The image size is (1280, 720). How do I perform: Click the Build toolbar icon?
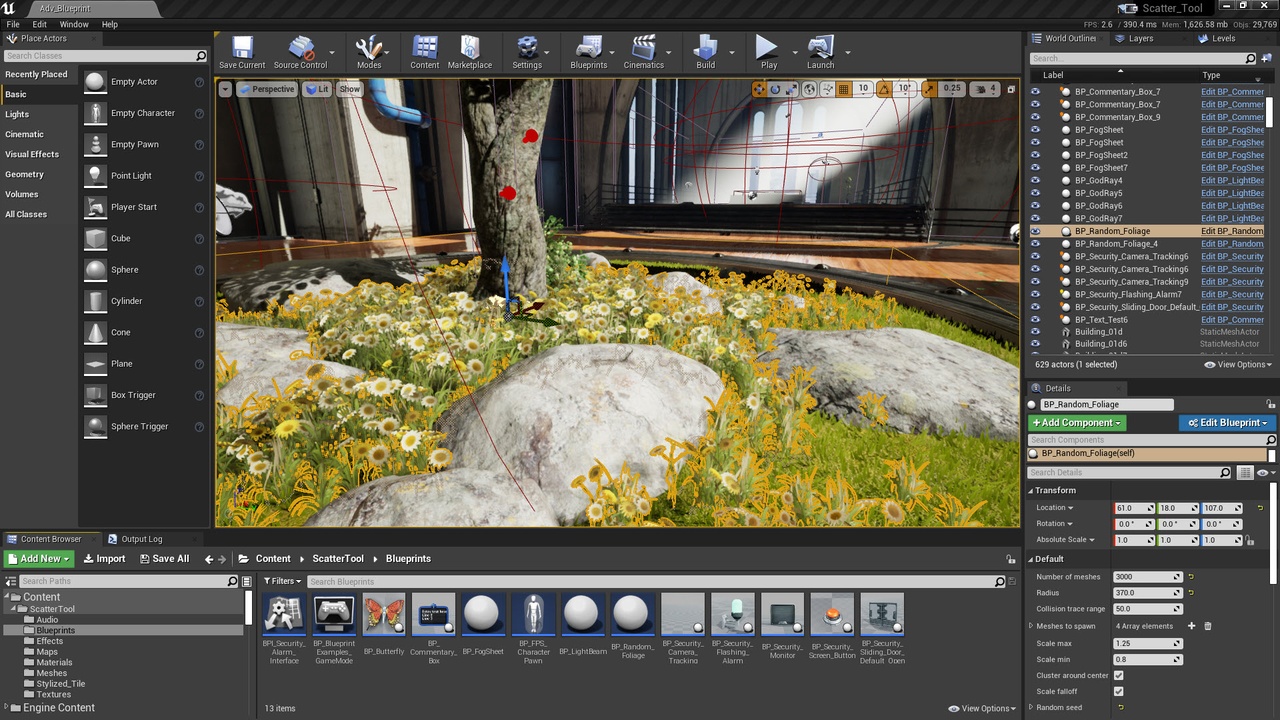pos(706,52)
